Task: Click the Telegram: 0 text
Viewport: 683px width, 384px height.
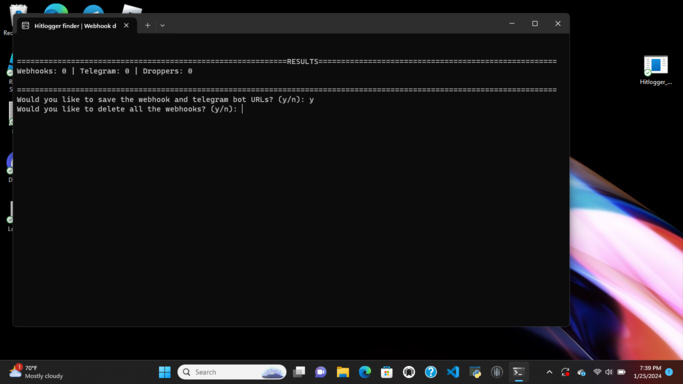Action: 105,71
